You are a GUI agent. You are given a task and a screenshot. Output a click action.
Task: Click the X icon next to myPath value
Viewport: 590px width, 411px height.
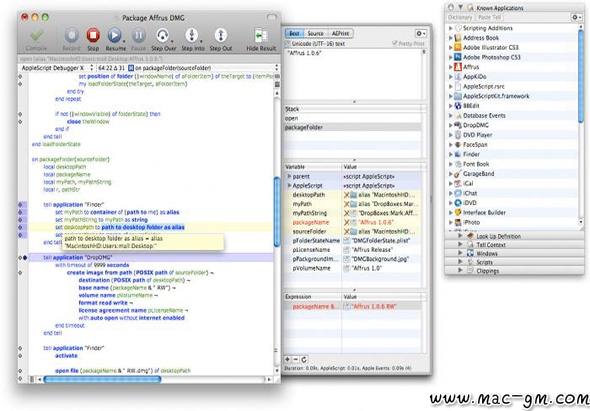point(347,204)
